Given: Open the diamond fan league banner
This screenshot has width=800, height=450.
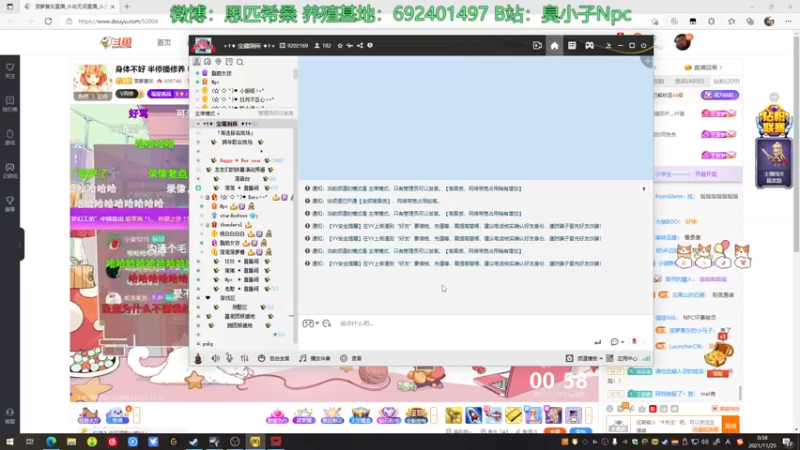Looking at the screenshot, I should click(x=774, y=145).
